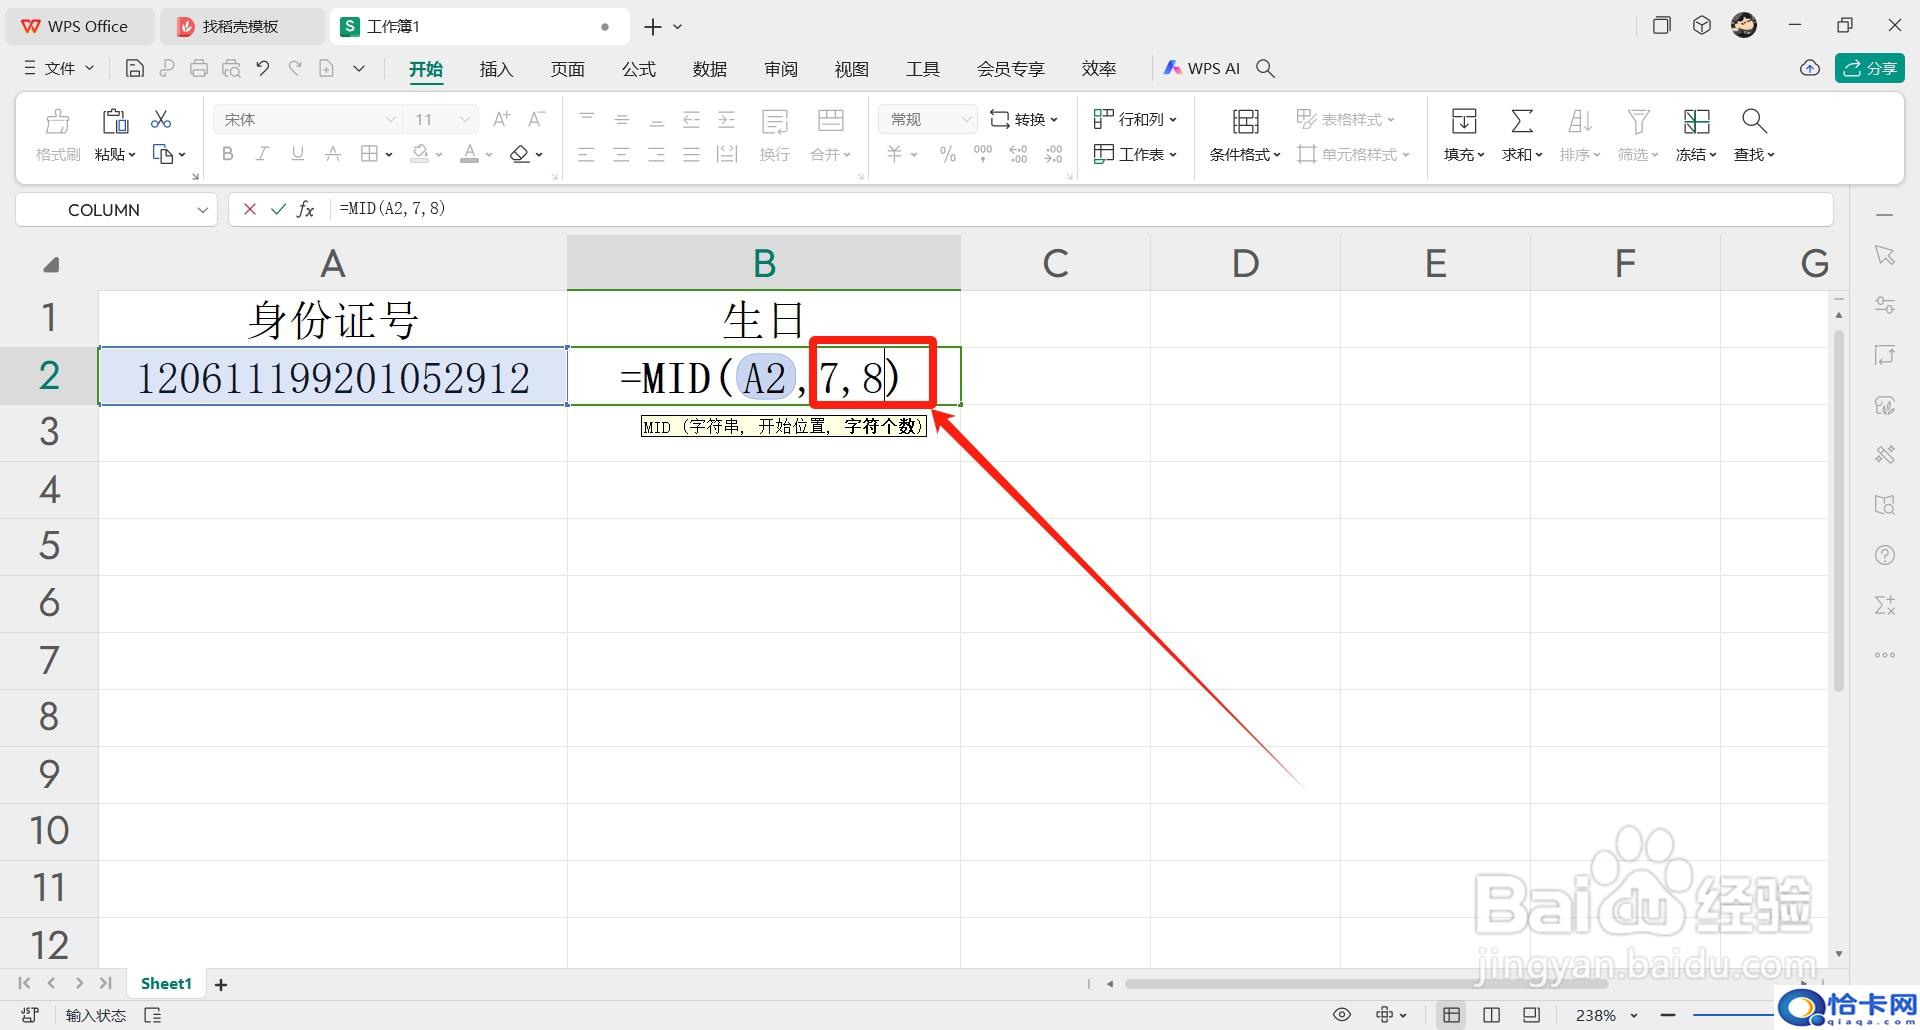Cancel formula entry with the X button
Viewport: 1920px width, 1030px height.
point(250,209)
